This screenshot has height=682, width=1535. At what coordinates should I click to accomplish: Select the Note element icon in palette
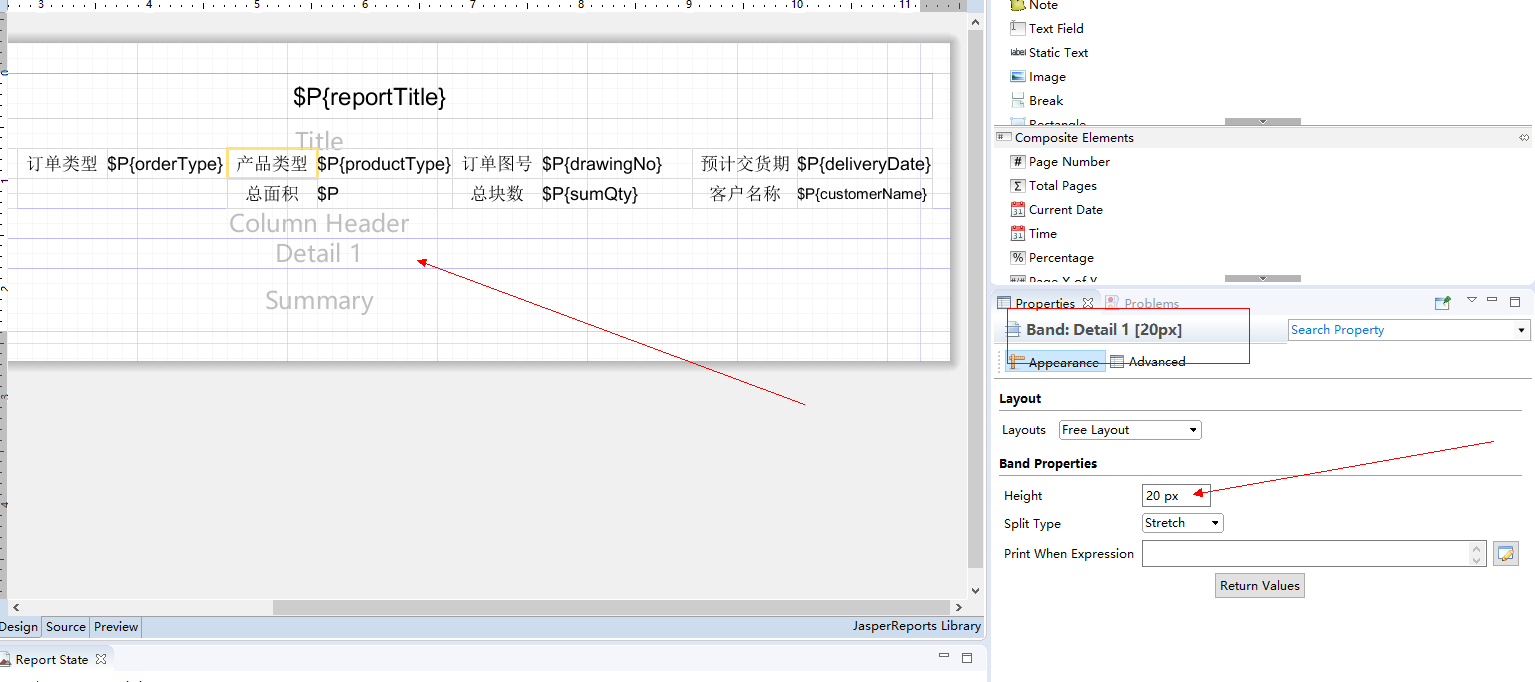point(1018,5)
